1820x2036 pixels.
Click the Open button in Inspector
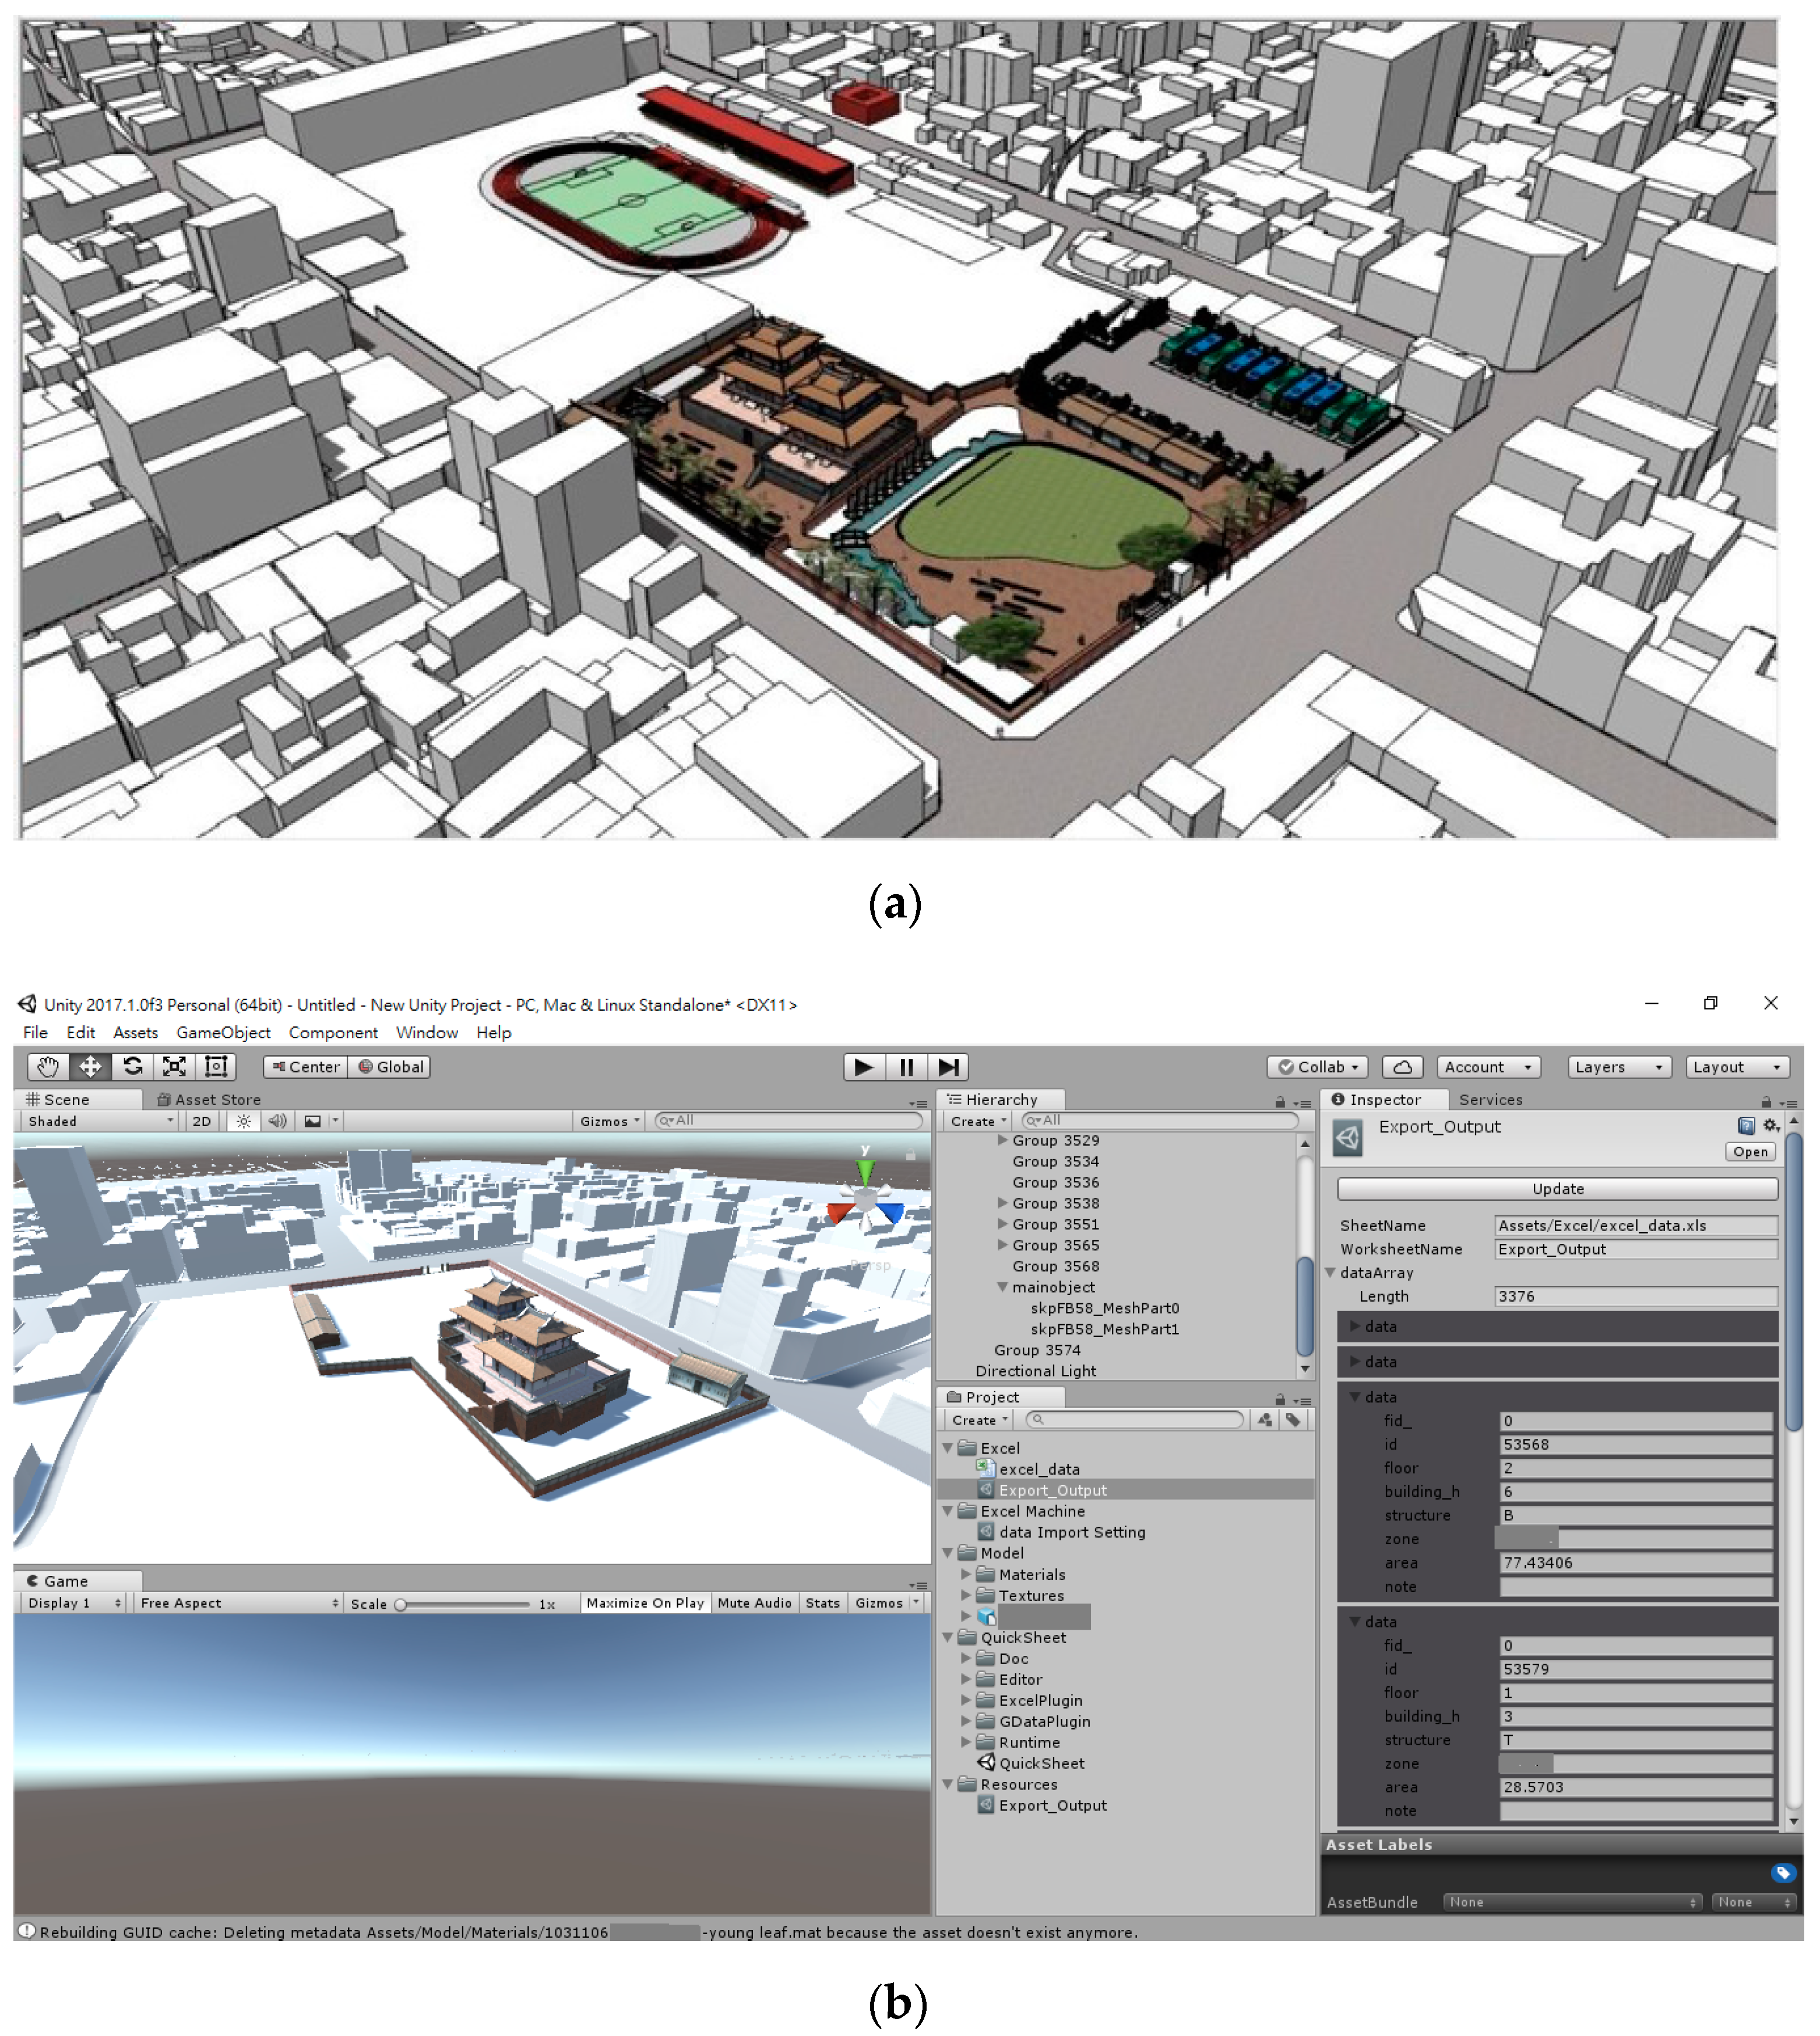(x=1750, y=1152)
